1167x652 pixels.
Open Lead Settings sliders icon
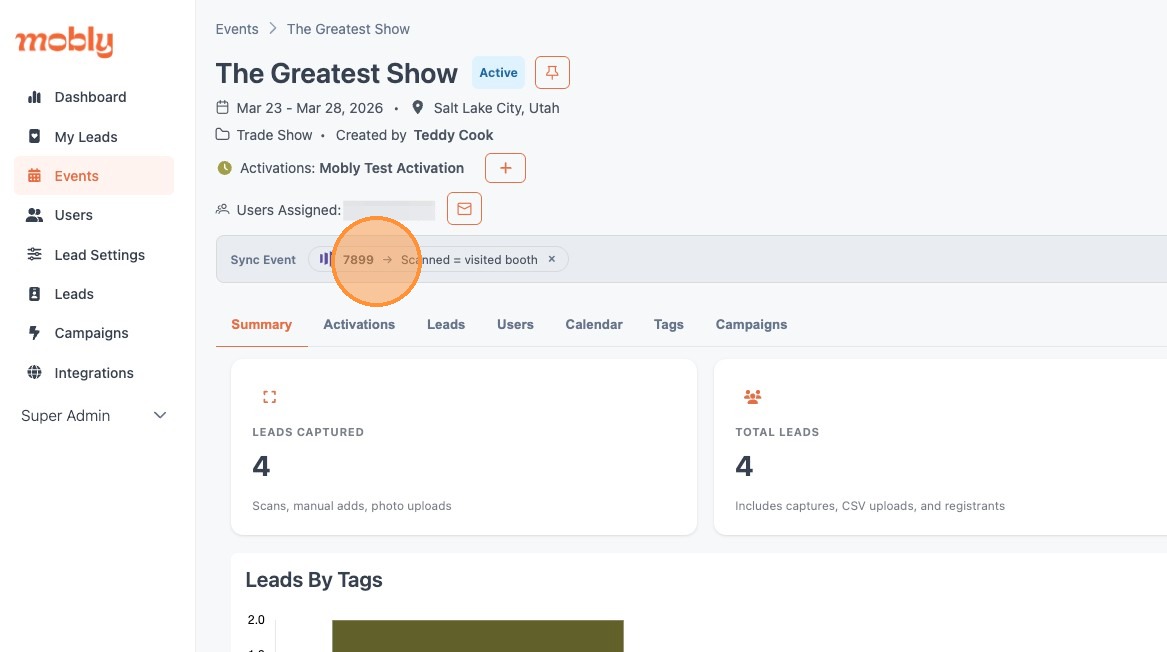[35, 255]
